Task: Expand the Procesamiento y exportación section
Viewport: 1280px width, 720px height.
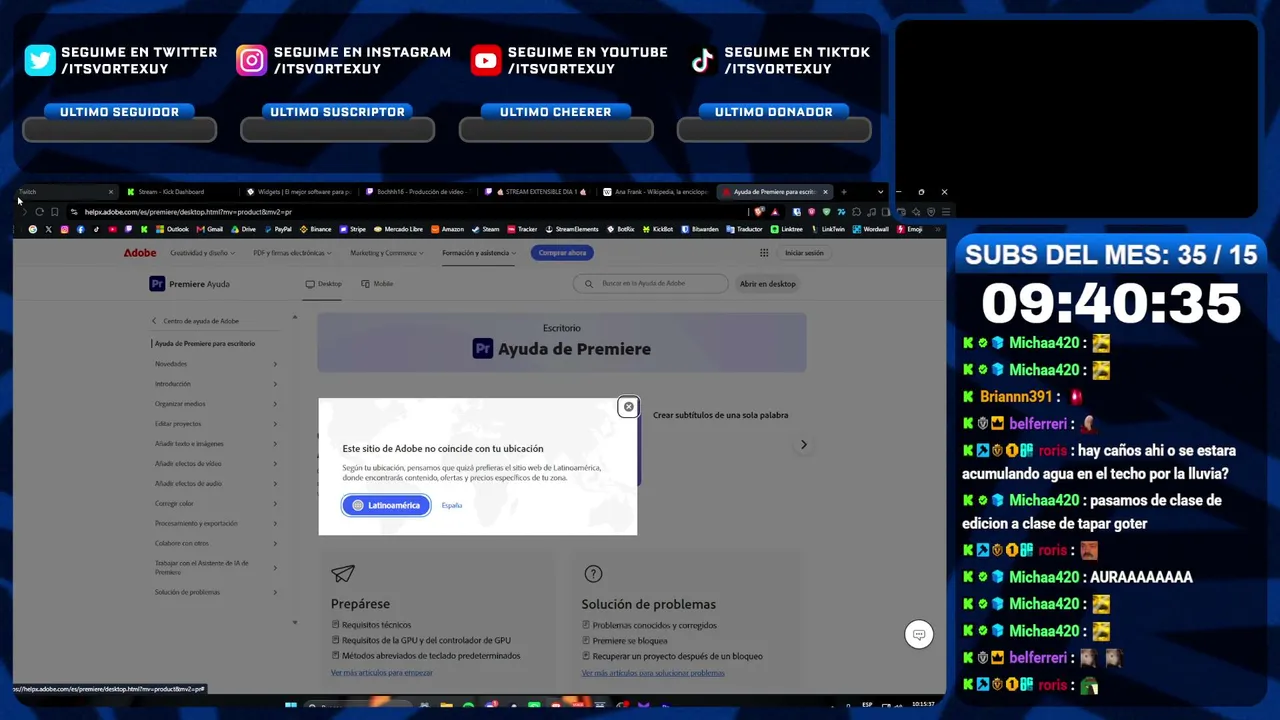Action: pyautogui.click(x=216, y=524)
